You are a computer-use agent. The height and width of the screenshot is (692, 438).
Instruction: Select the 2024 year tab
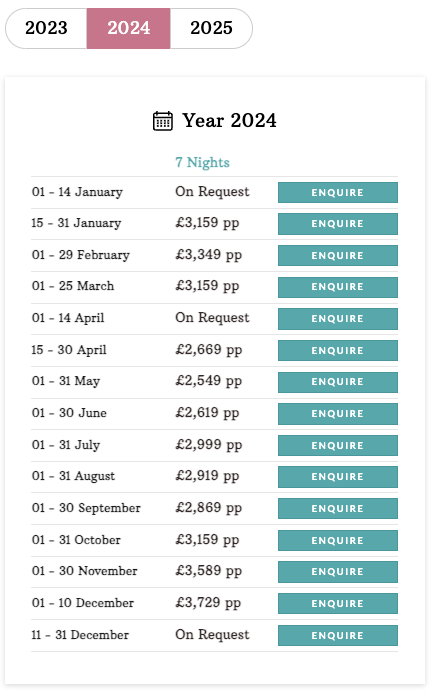(128, 28)
